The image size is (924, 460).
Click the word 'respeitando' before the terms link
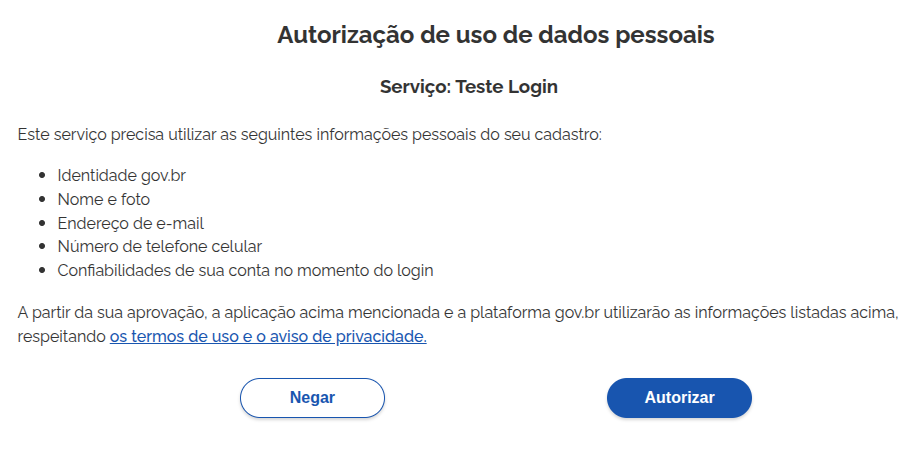coord(61,337)
